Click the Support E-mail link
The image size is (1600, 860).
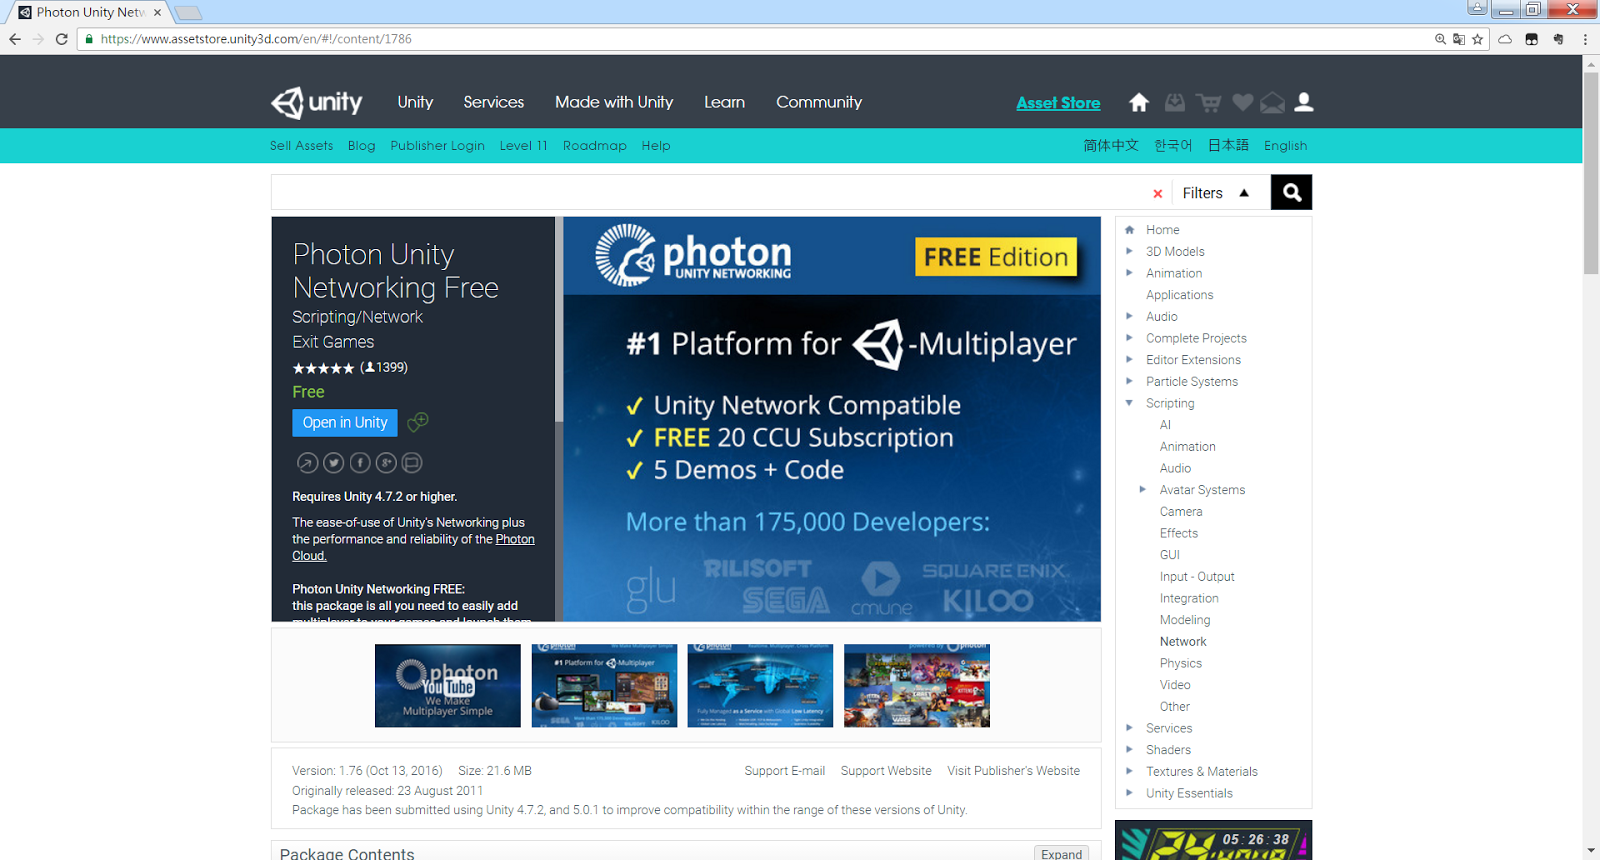pos(785,771)
